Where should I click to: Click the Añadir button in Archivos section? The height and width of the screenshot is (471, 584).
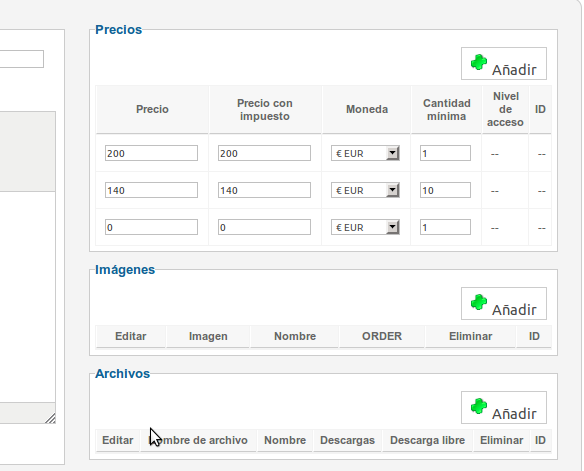tap(504, 407)
